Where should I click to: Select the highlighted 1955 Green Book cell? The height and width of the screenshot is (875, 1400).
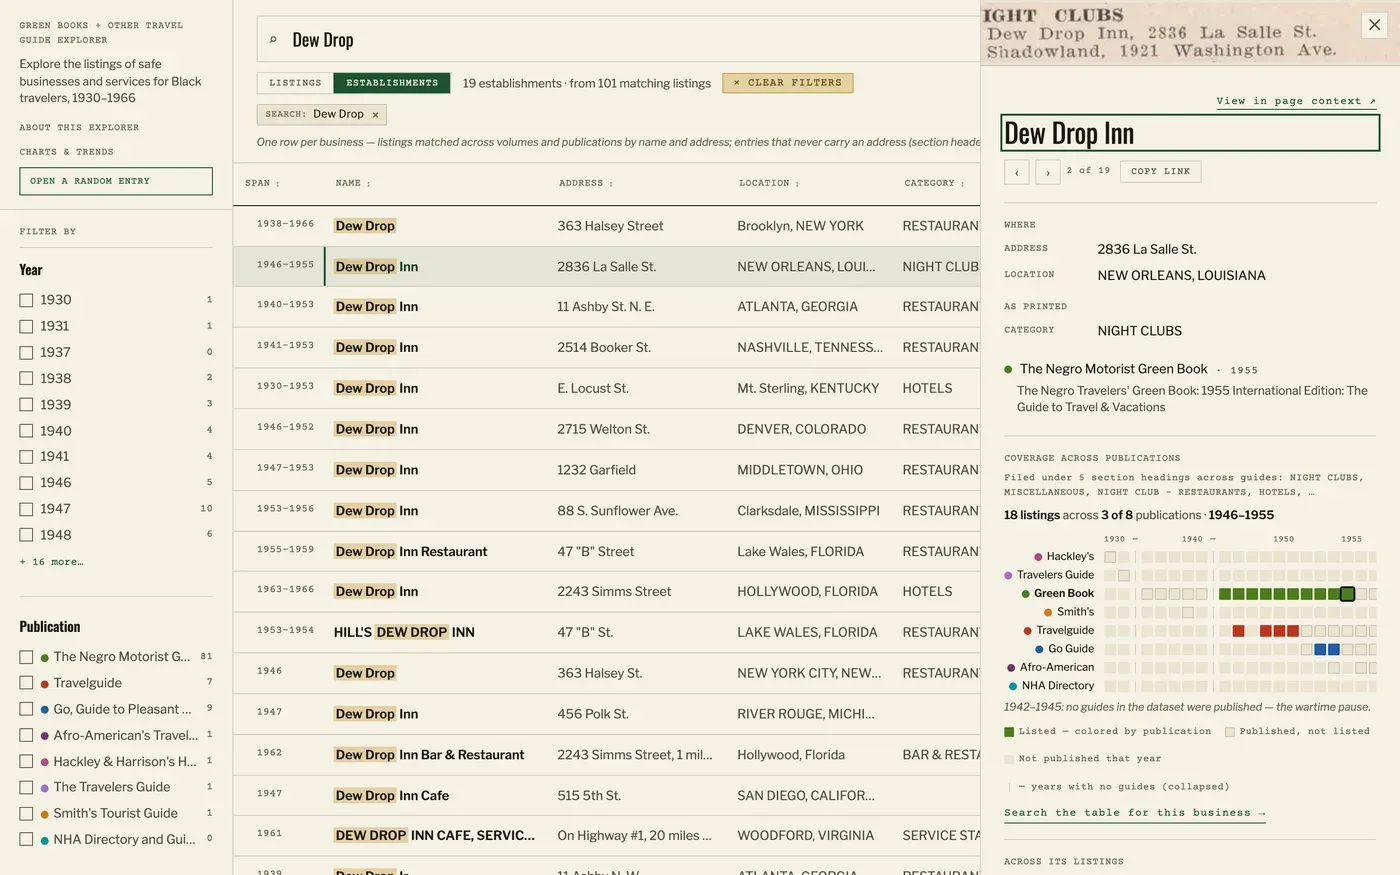(x=1347, y=594)
